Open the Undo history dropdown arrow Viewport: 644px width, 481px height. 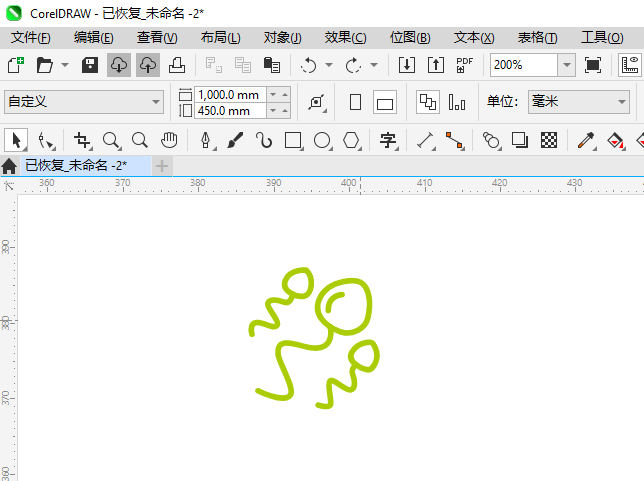pyautogui.click(x=329, y=65)
